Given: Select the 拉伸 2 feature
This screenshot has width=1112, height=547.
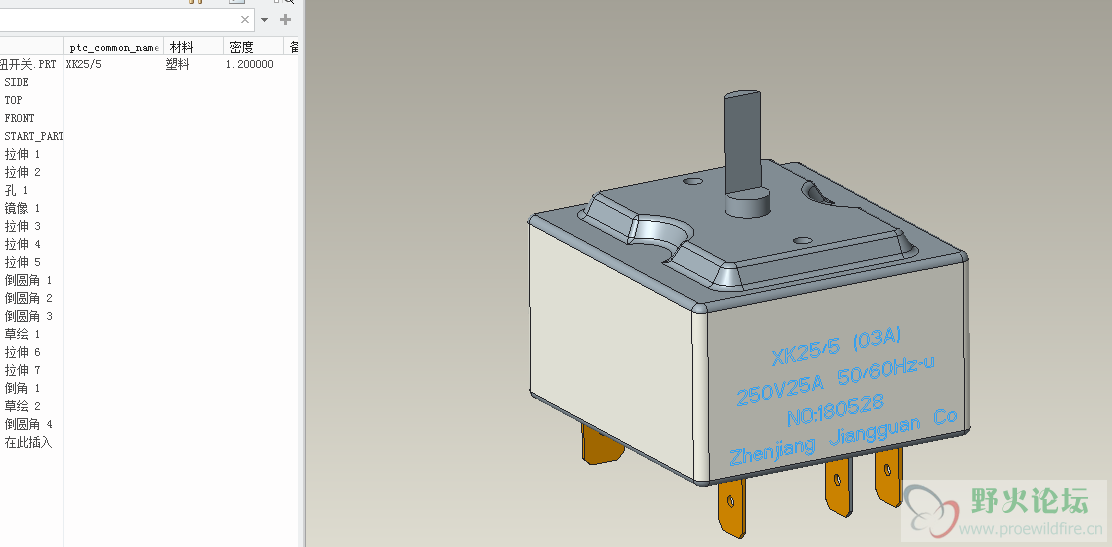Looking at the screenshot, I should click(x=22, y=172).
